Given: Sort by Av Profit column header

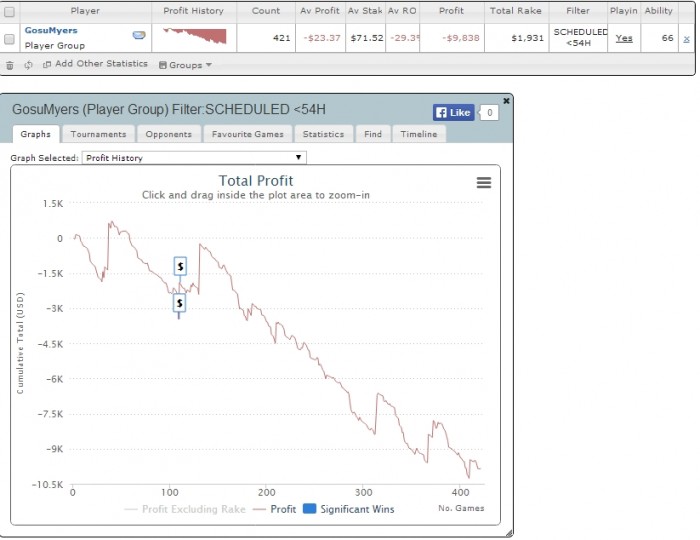Looking at the screenshot, I should coord(320,11).
